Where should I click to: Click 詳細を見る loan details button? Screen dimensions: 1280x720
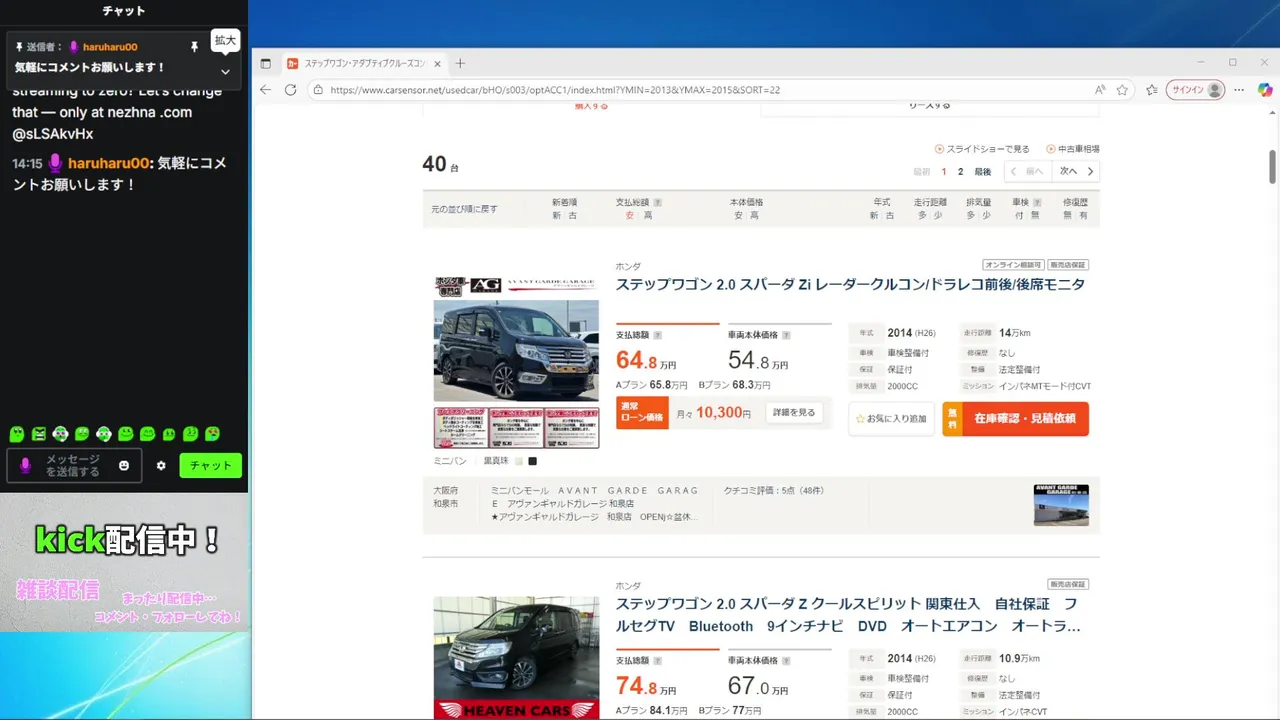tap(794, 412)
